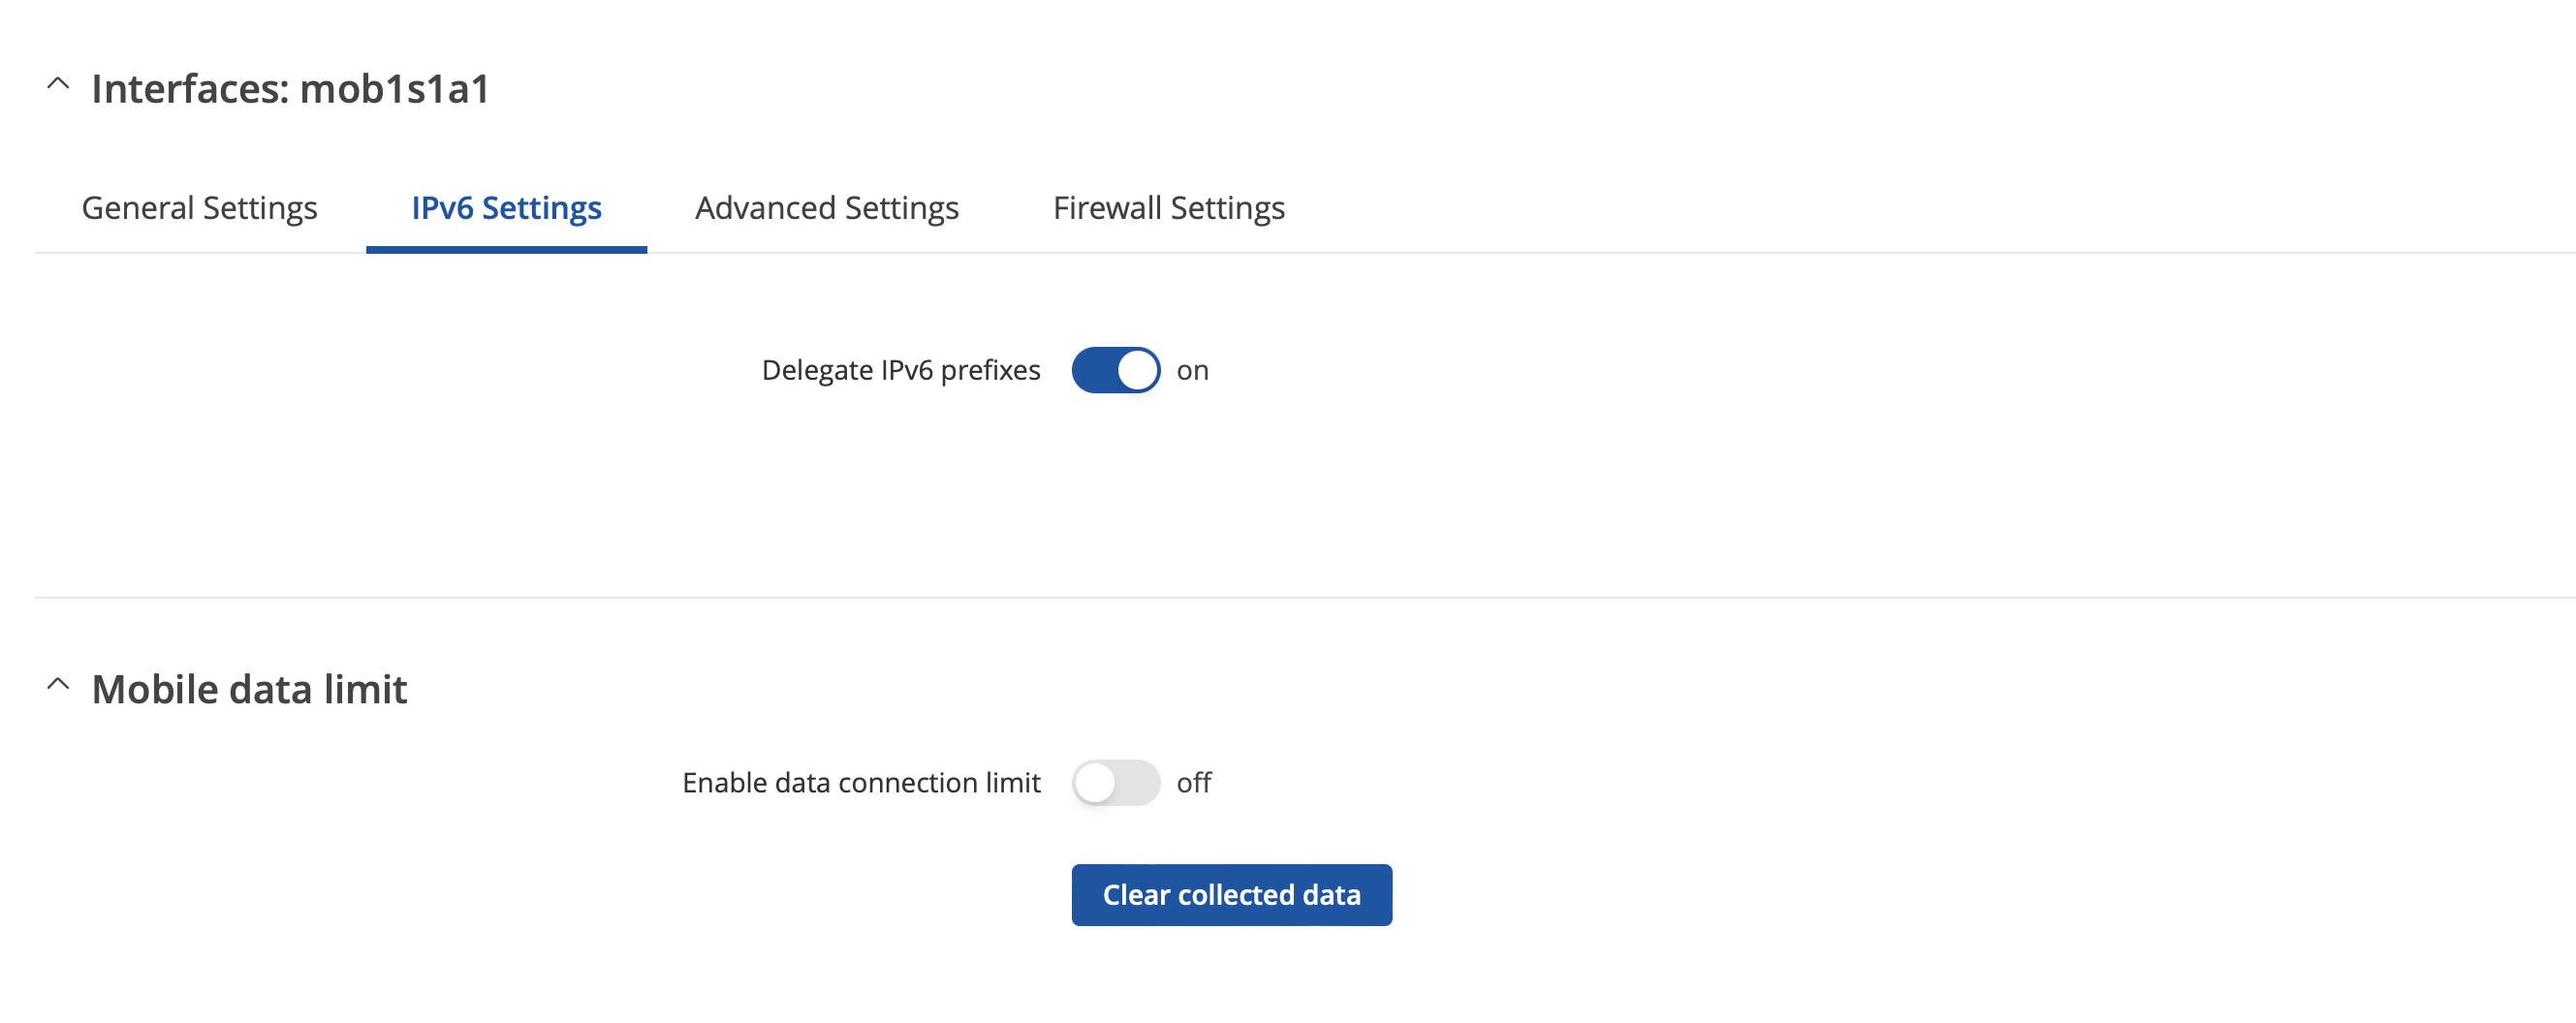
Task: Click the Interfaces: mob1s1a1 heading text
Action: click(x=290, y=88)
